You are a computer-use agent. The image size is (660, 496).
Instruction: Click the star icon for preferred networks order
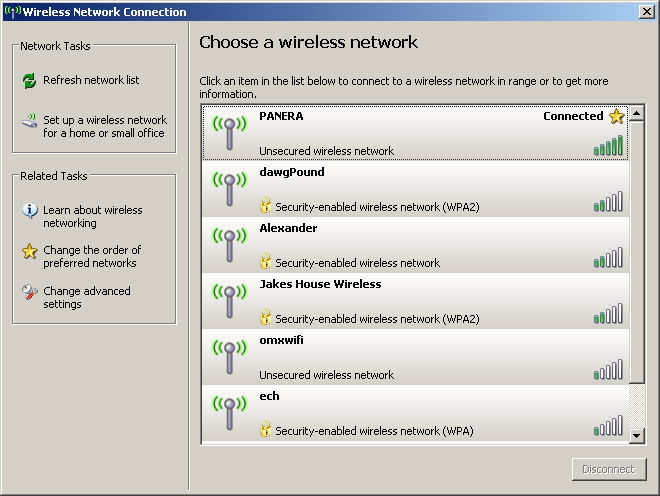[x=30, y=252]
